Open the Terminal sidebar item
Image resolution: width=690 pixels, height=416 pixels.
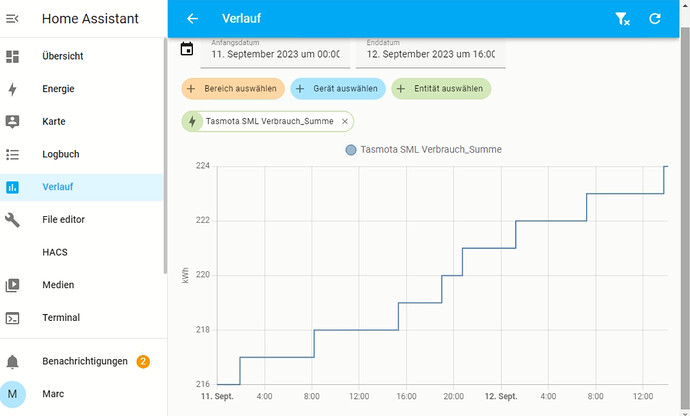[60, 318]
